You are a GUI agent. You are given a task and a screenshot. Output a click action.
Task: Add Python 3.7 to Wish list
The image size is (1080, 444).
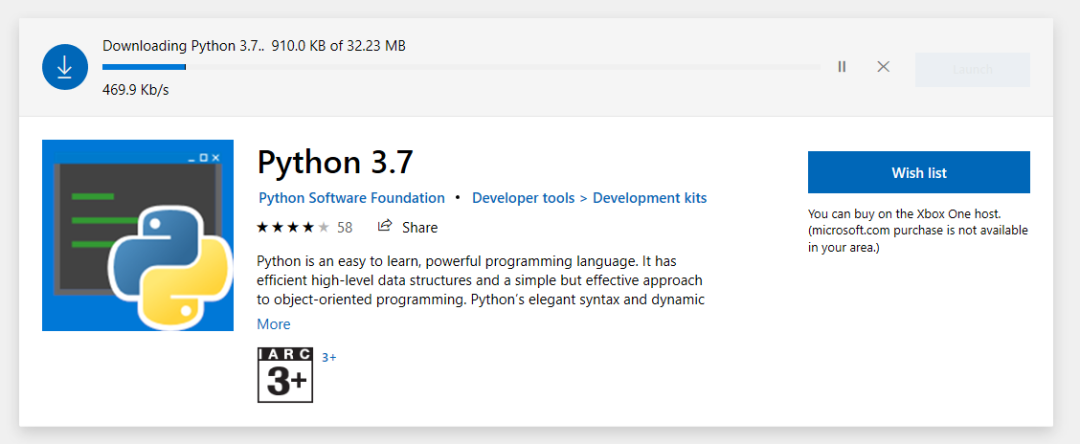(x=919, y=172)
